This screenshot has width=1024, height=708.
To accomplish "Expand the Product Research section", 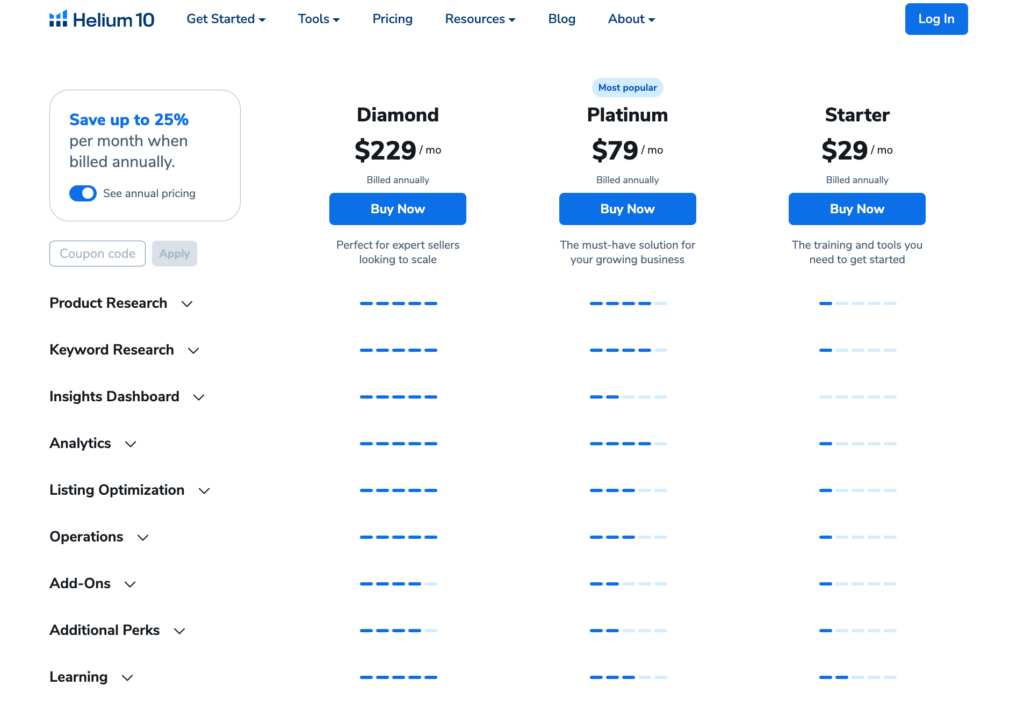I will [x=121, y=303].
